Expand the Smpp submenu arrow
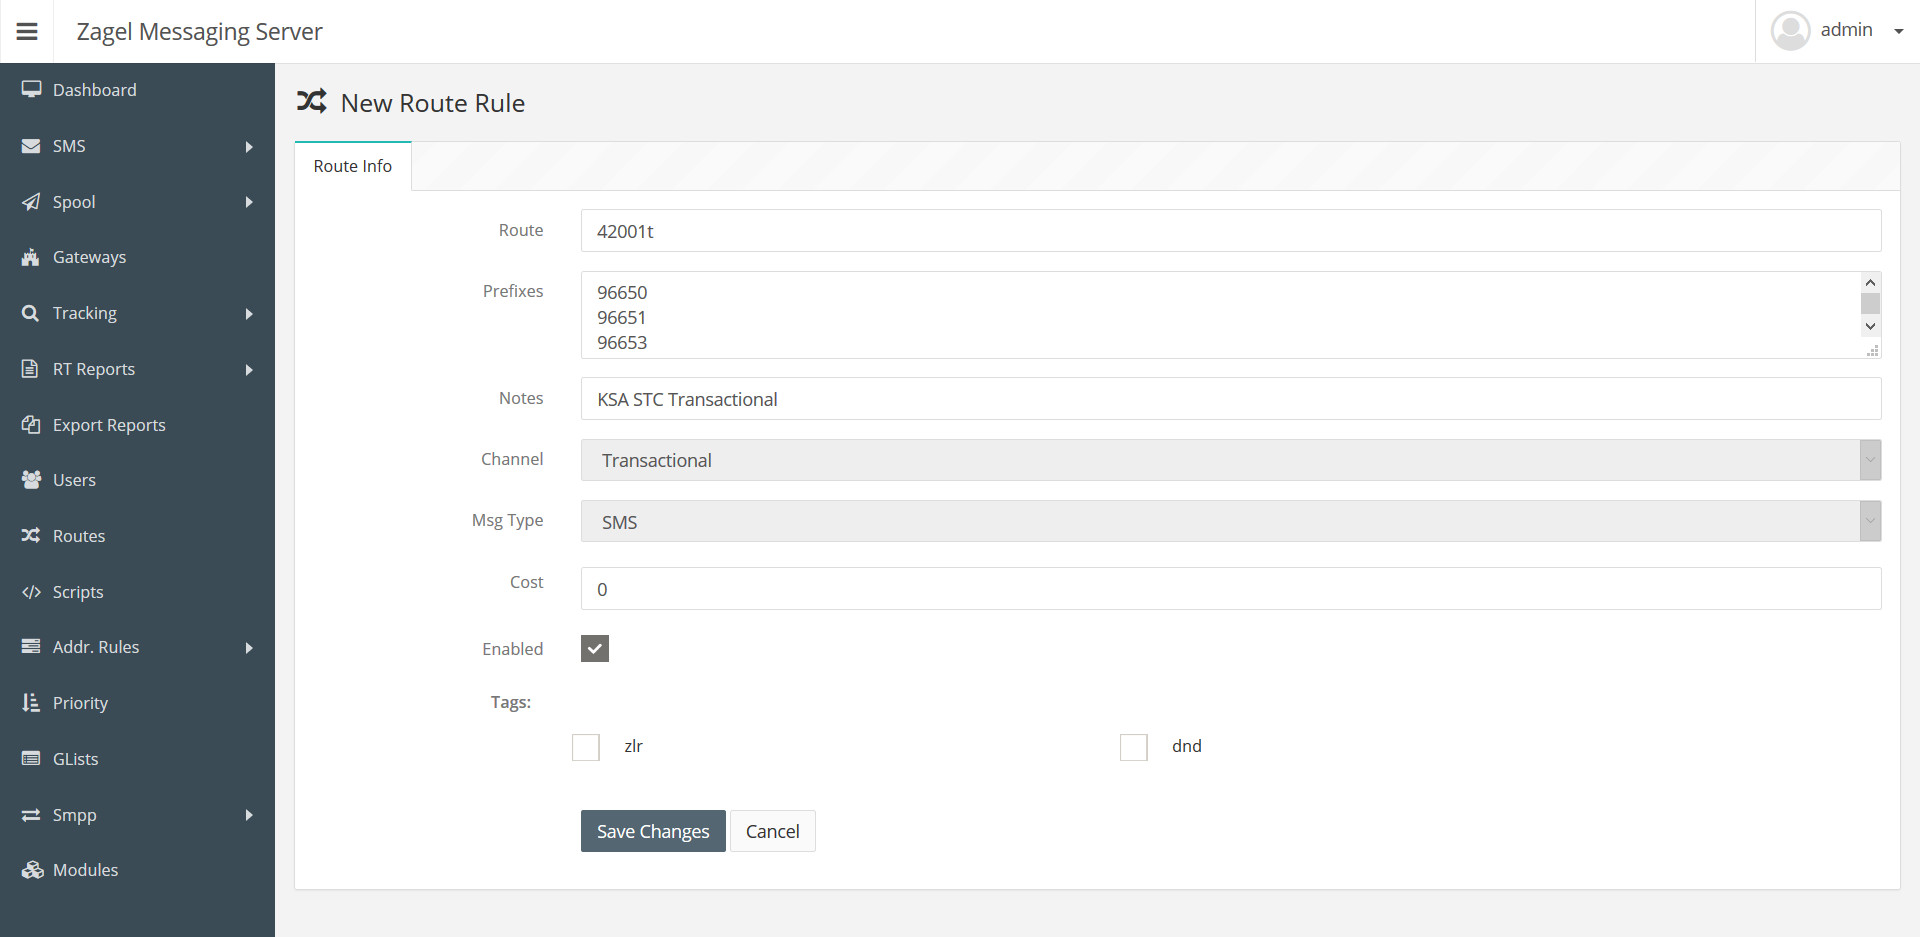The height and width of the screenshot is (937, 1920). pos(249,815)
